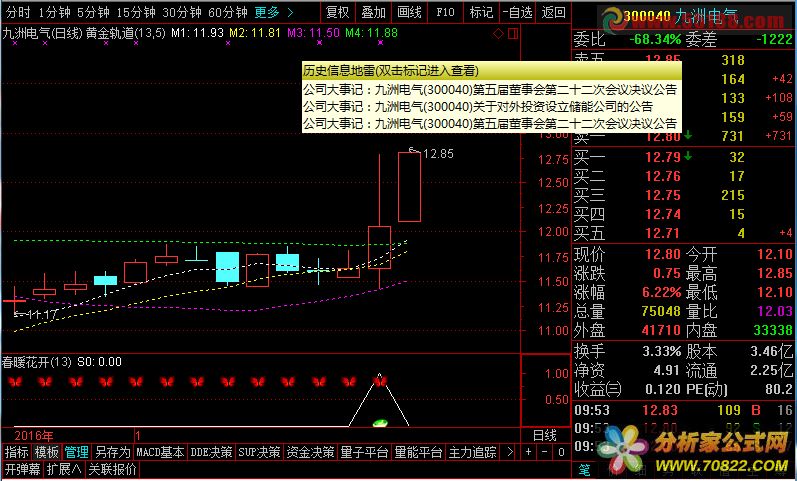Click the latest tall red candlestick

pos(409,187)
